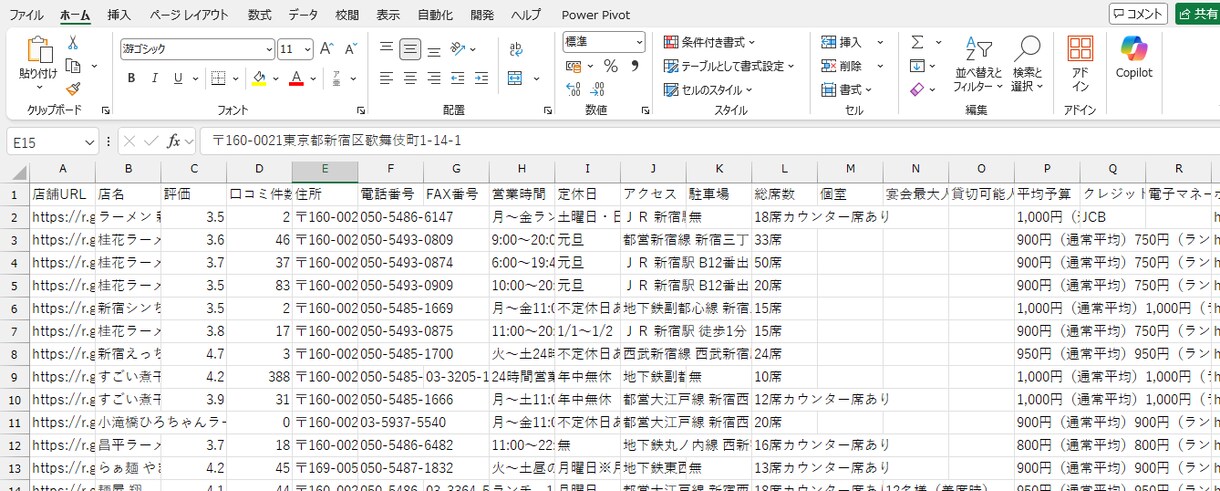Open Conditional Formatting (条件付き書式) menu

(x=709, y=42)
